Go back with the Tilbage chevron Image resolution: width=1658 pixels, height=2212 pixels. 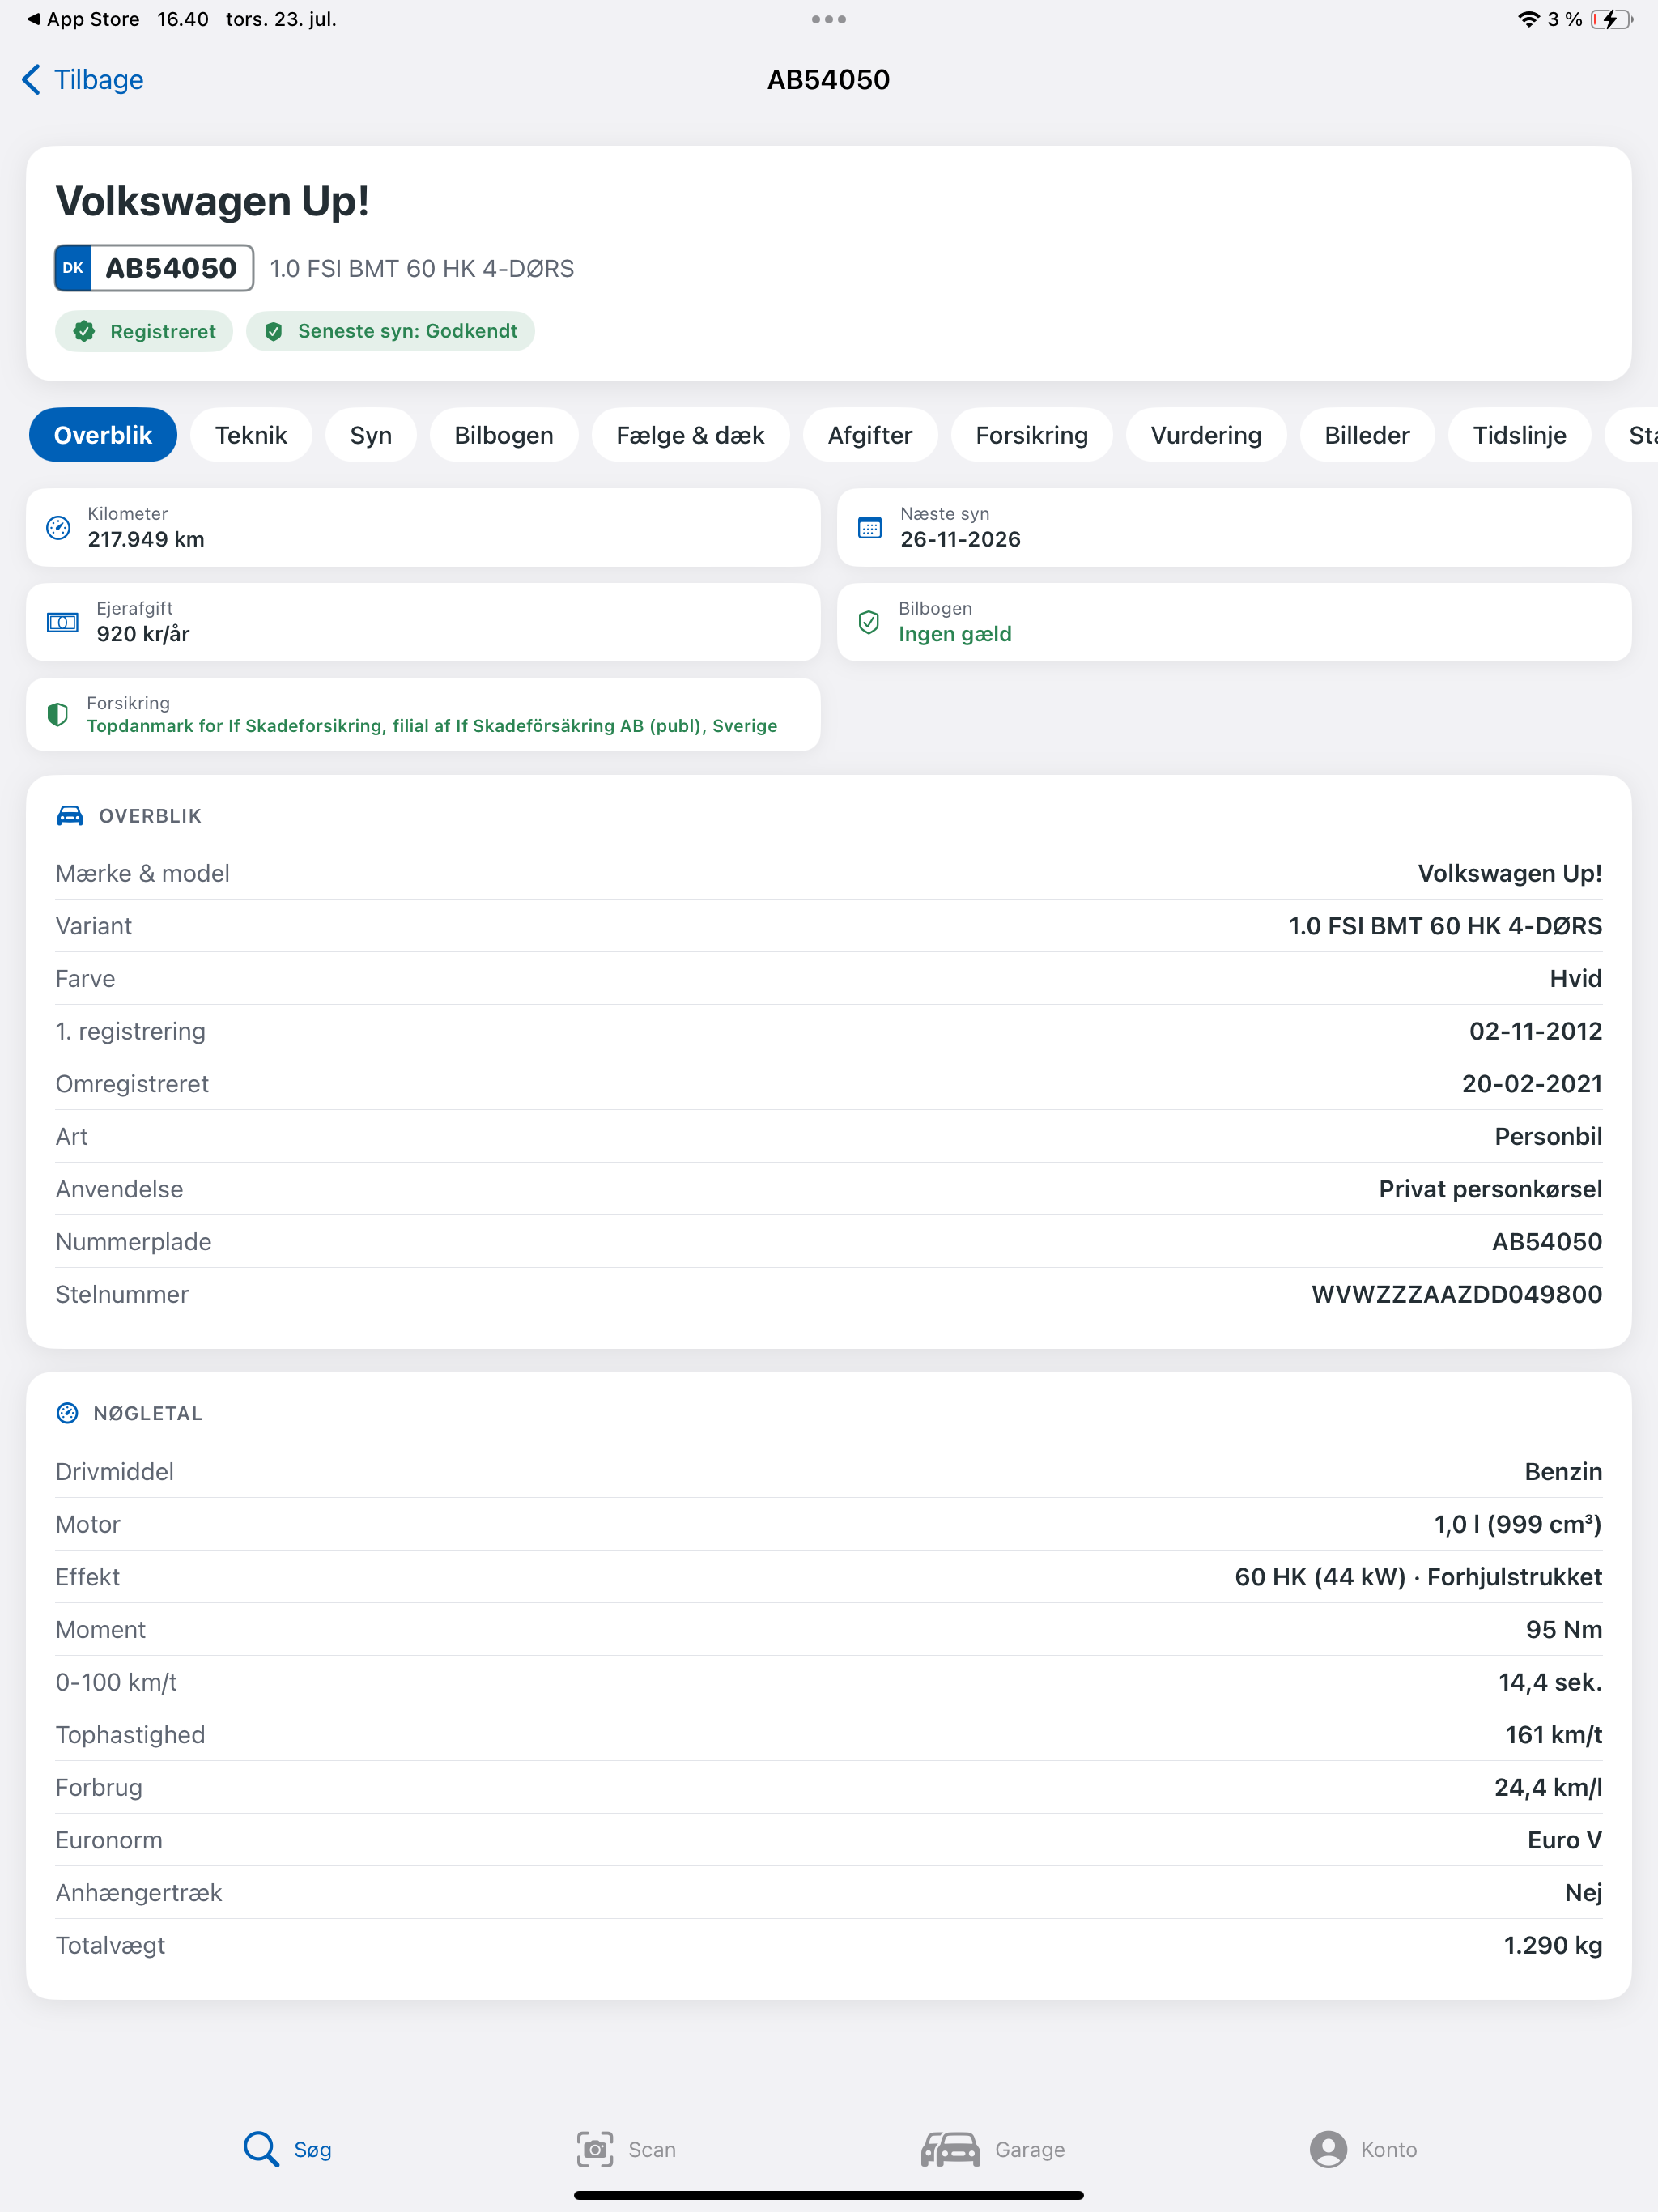31,80
